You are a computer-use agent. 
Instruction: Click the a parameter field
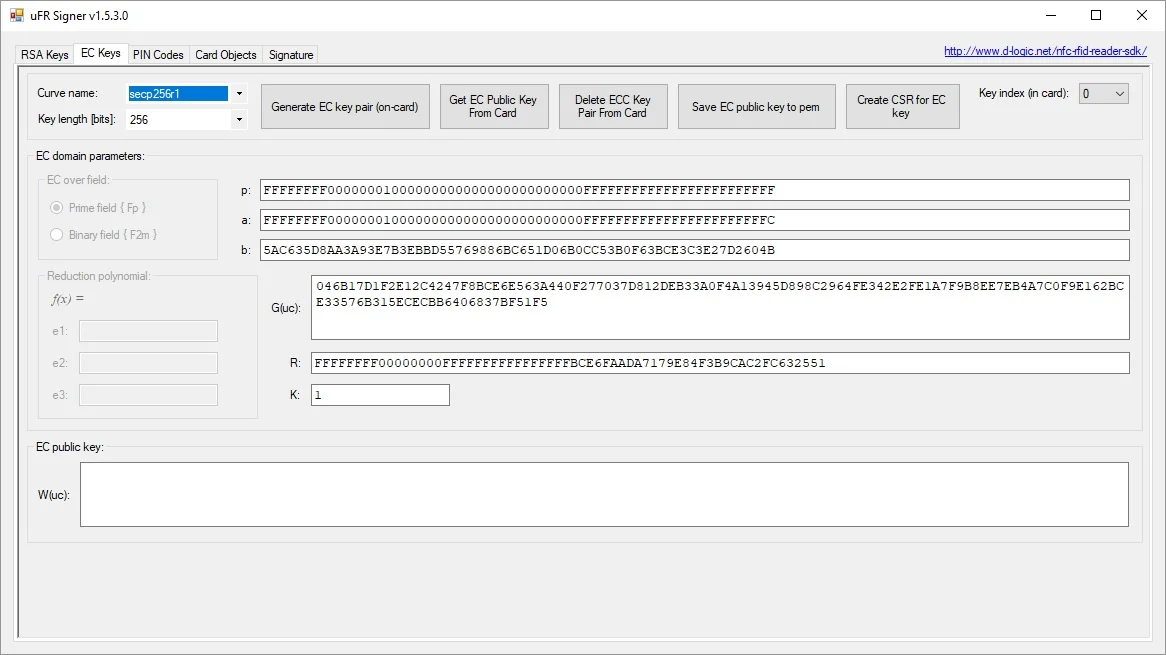point(695,220)
